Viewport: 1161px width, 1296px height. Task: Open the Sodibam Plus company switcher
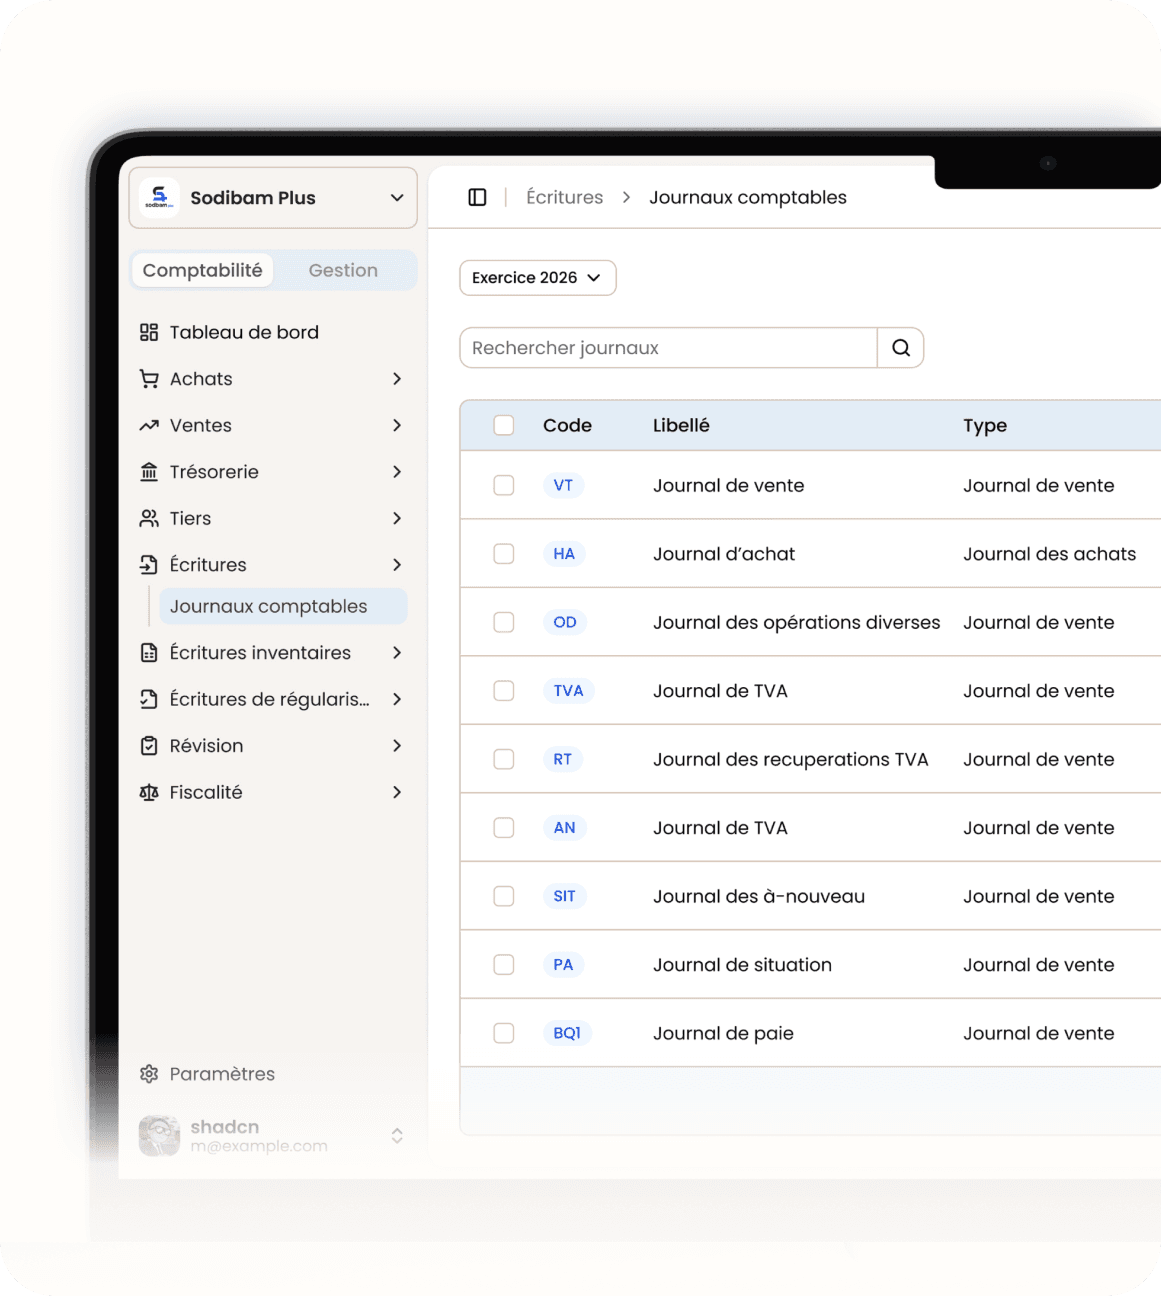pyautogui.click(x=273, y=198)
